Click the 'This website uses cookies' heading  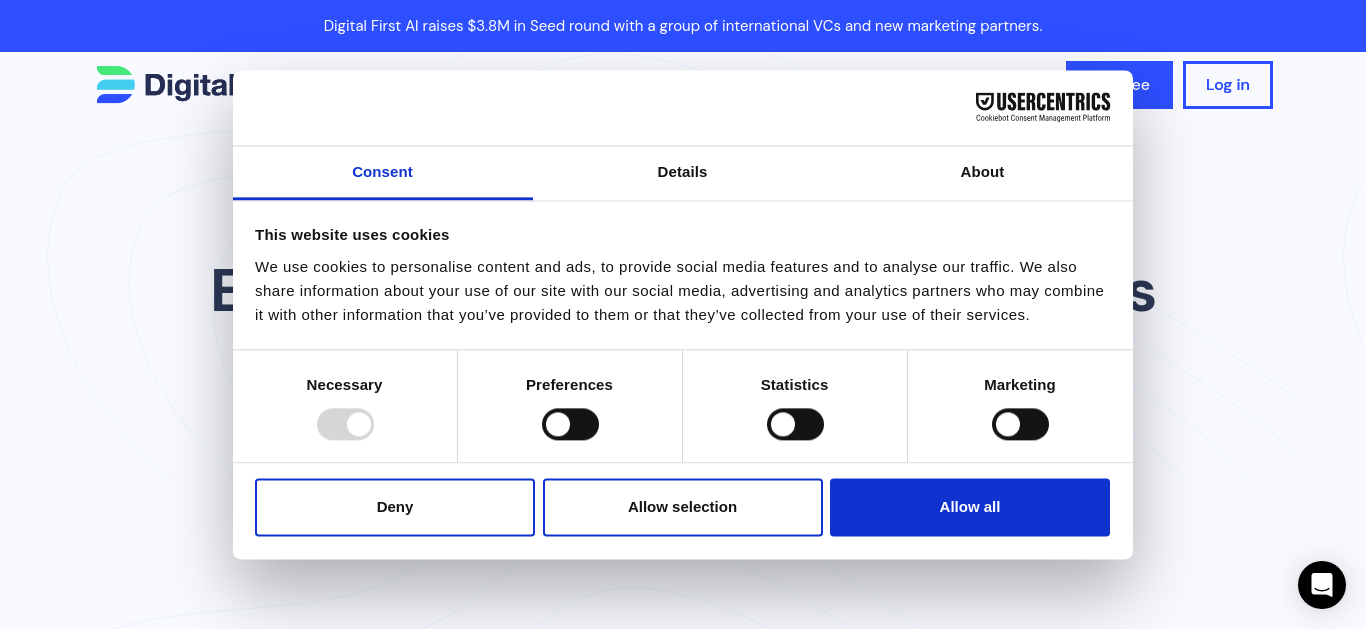352,235
